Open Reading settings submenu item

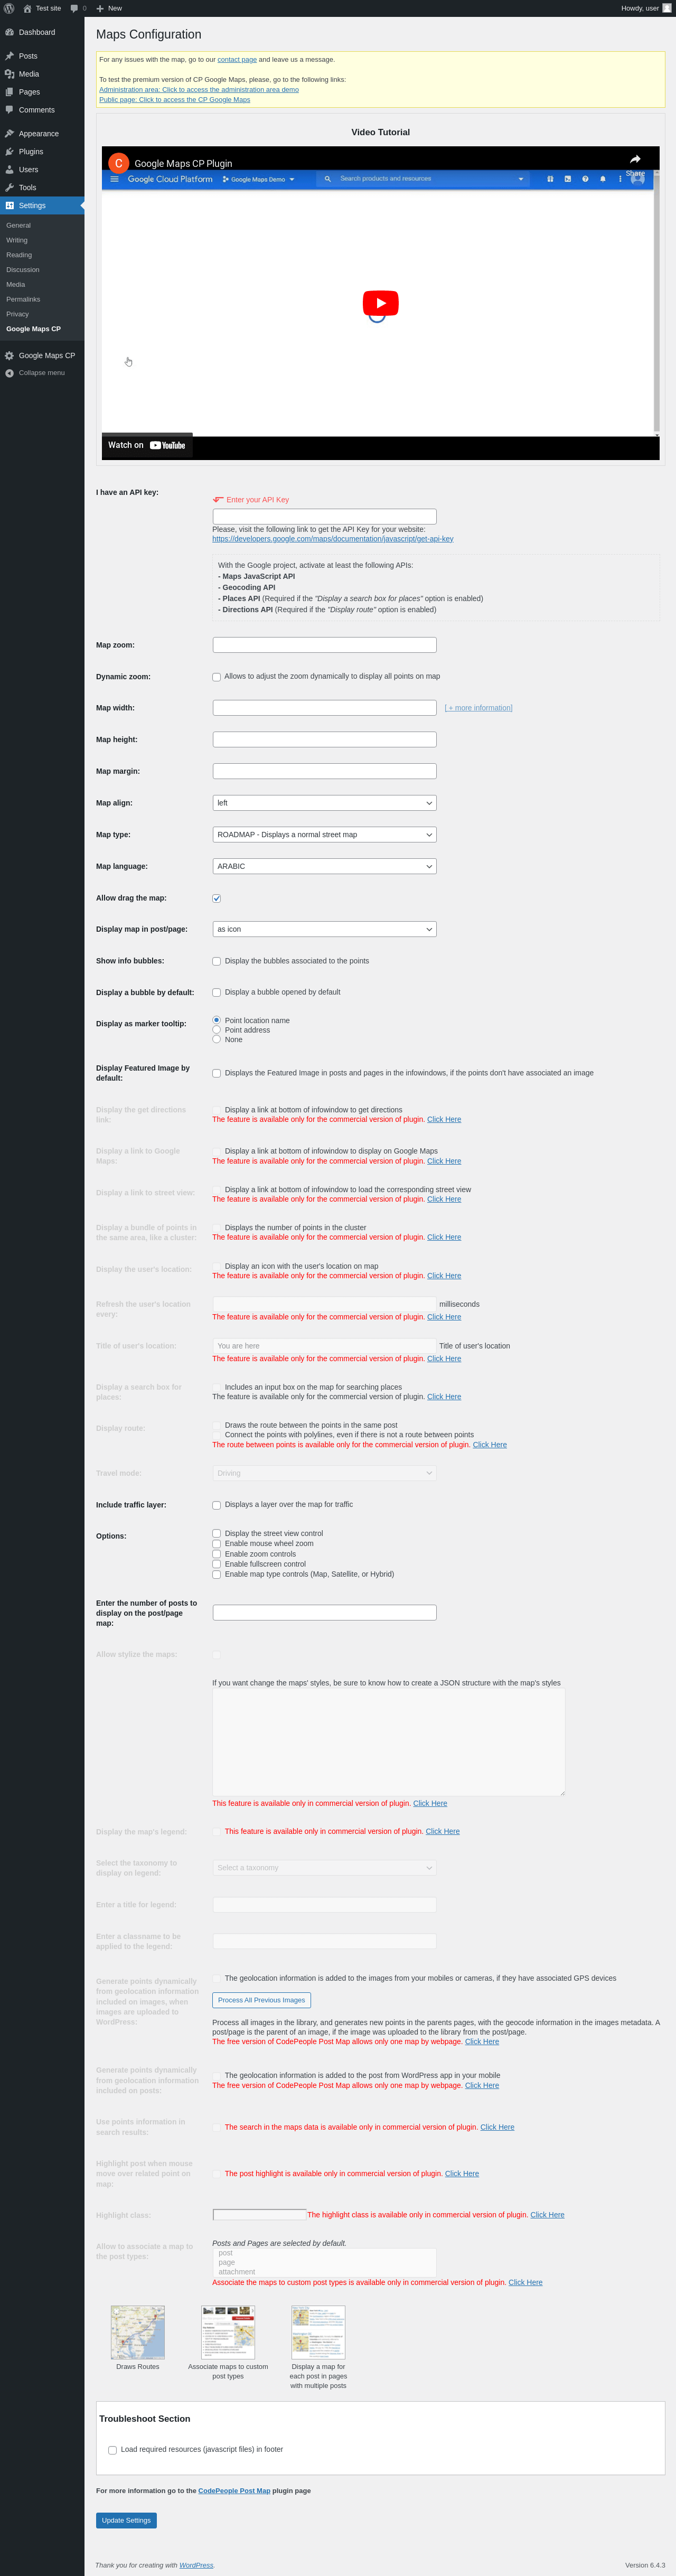click(x=19, y=255)
